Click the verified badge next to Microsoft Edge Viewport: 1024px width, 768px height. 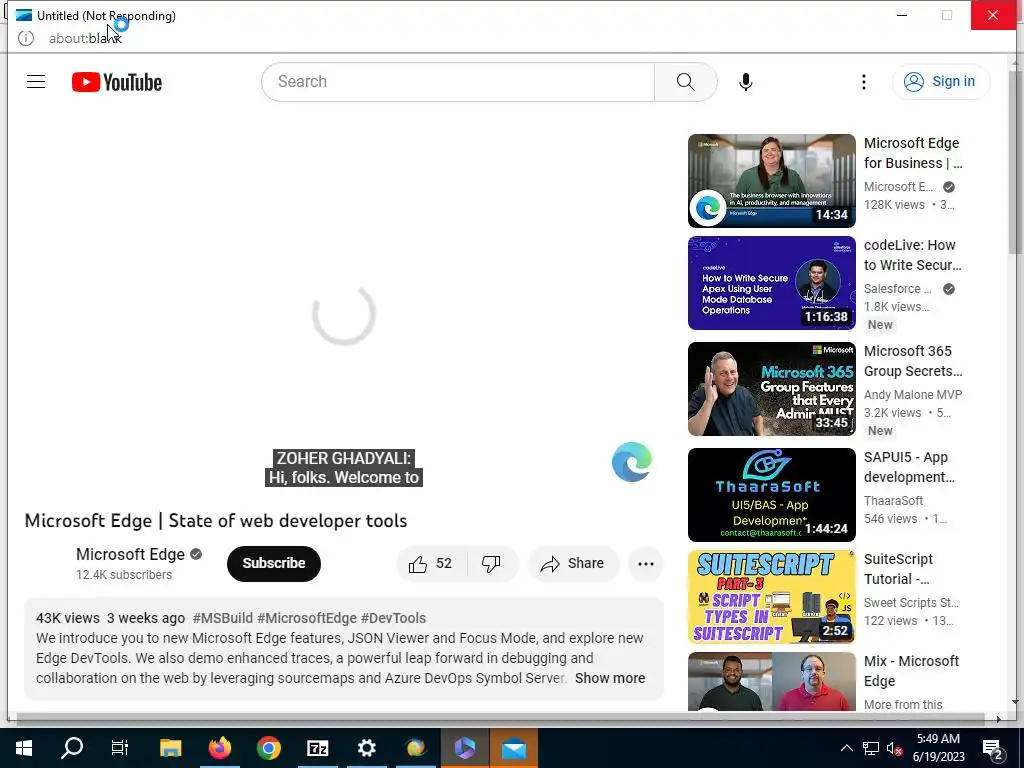196,554
